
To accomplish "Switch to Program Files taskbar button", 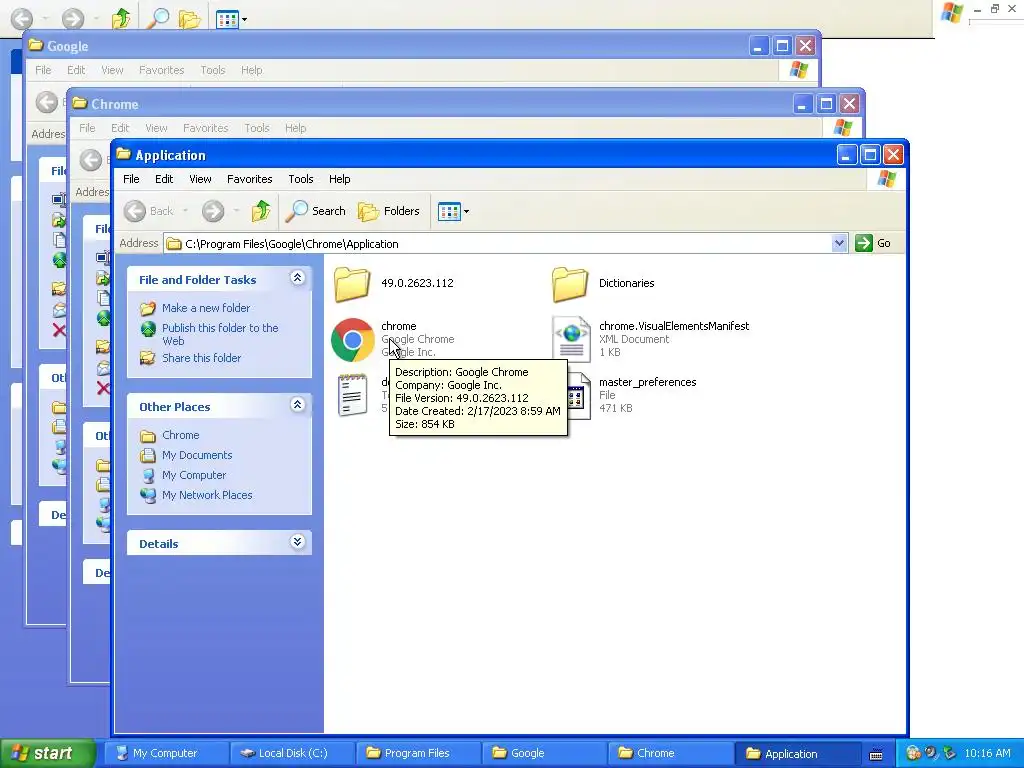I will pos(418,753).
